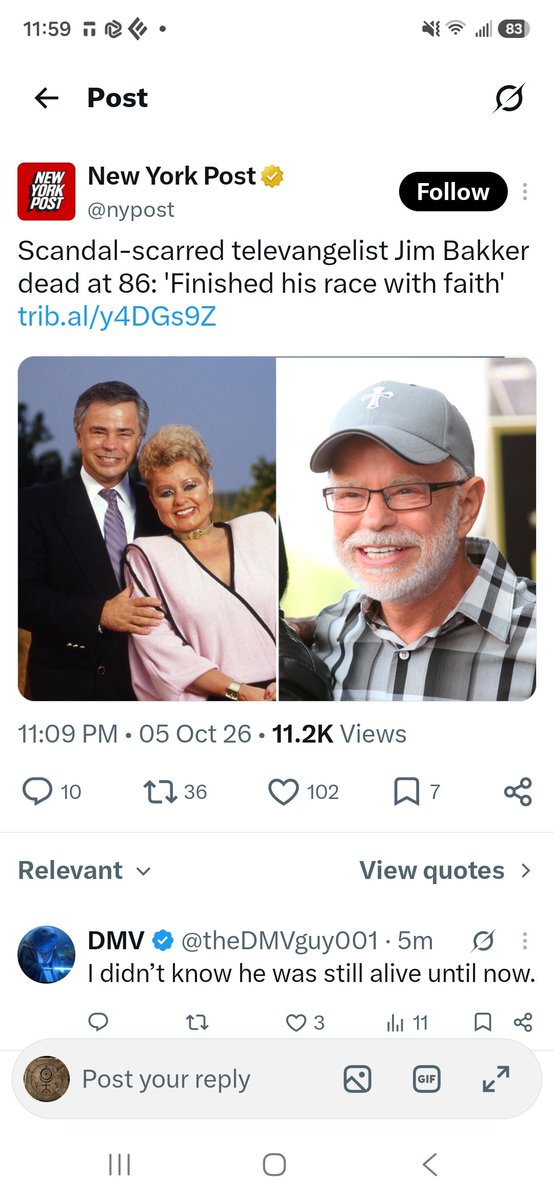554x1200 pixels.
Task: Open View quotes
Action: tap(445, 870)
